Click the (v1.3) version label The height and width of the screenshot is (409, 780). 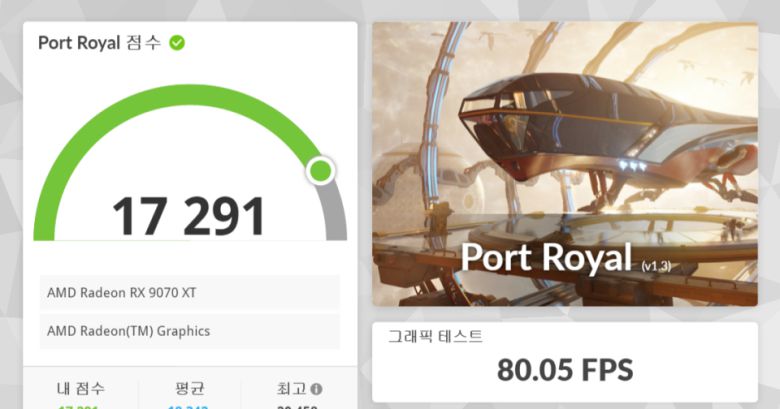click(x=656, y=266)
